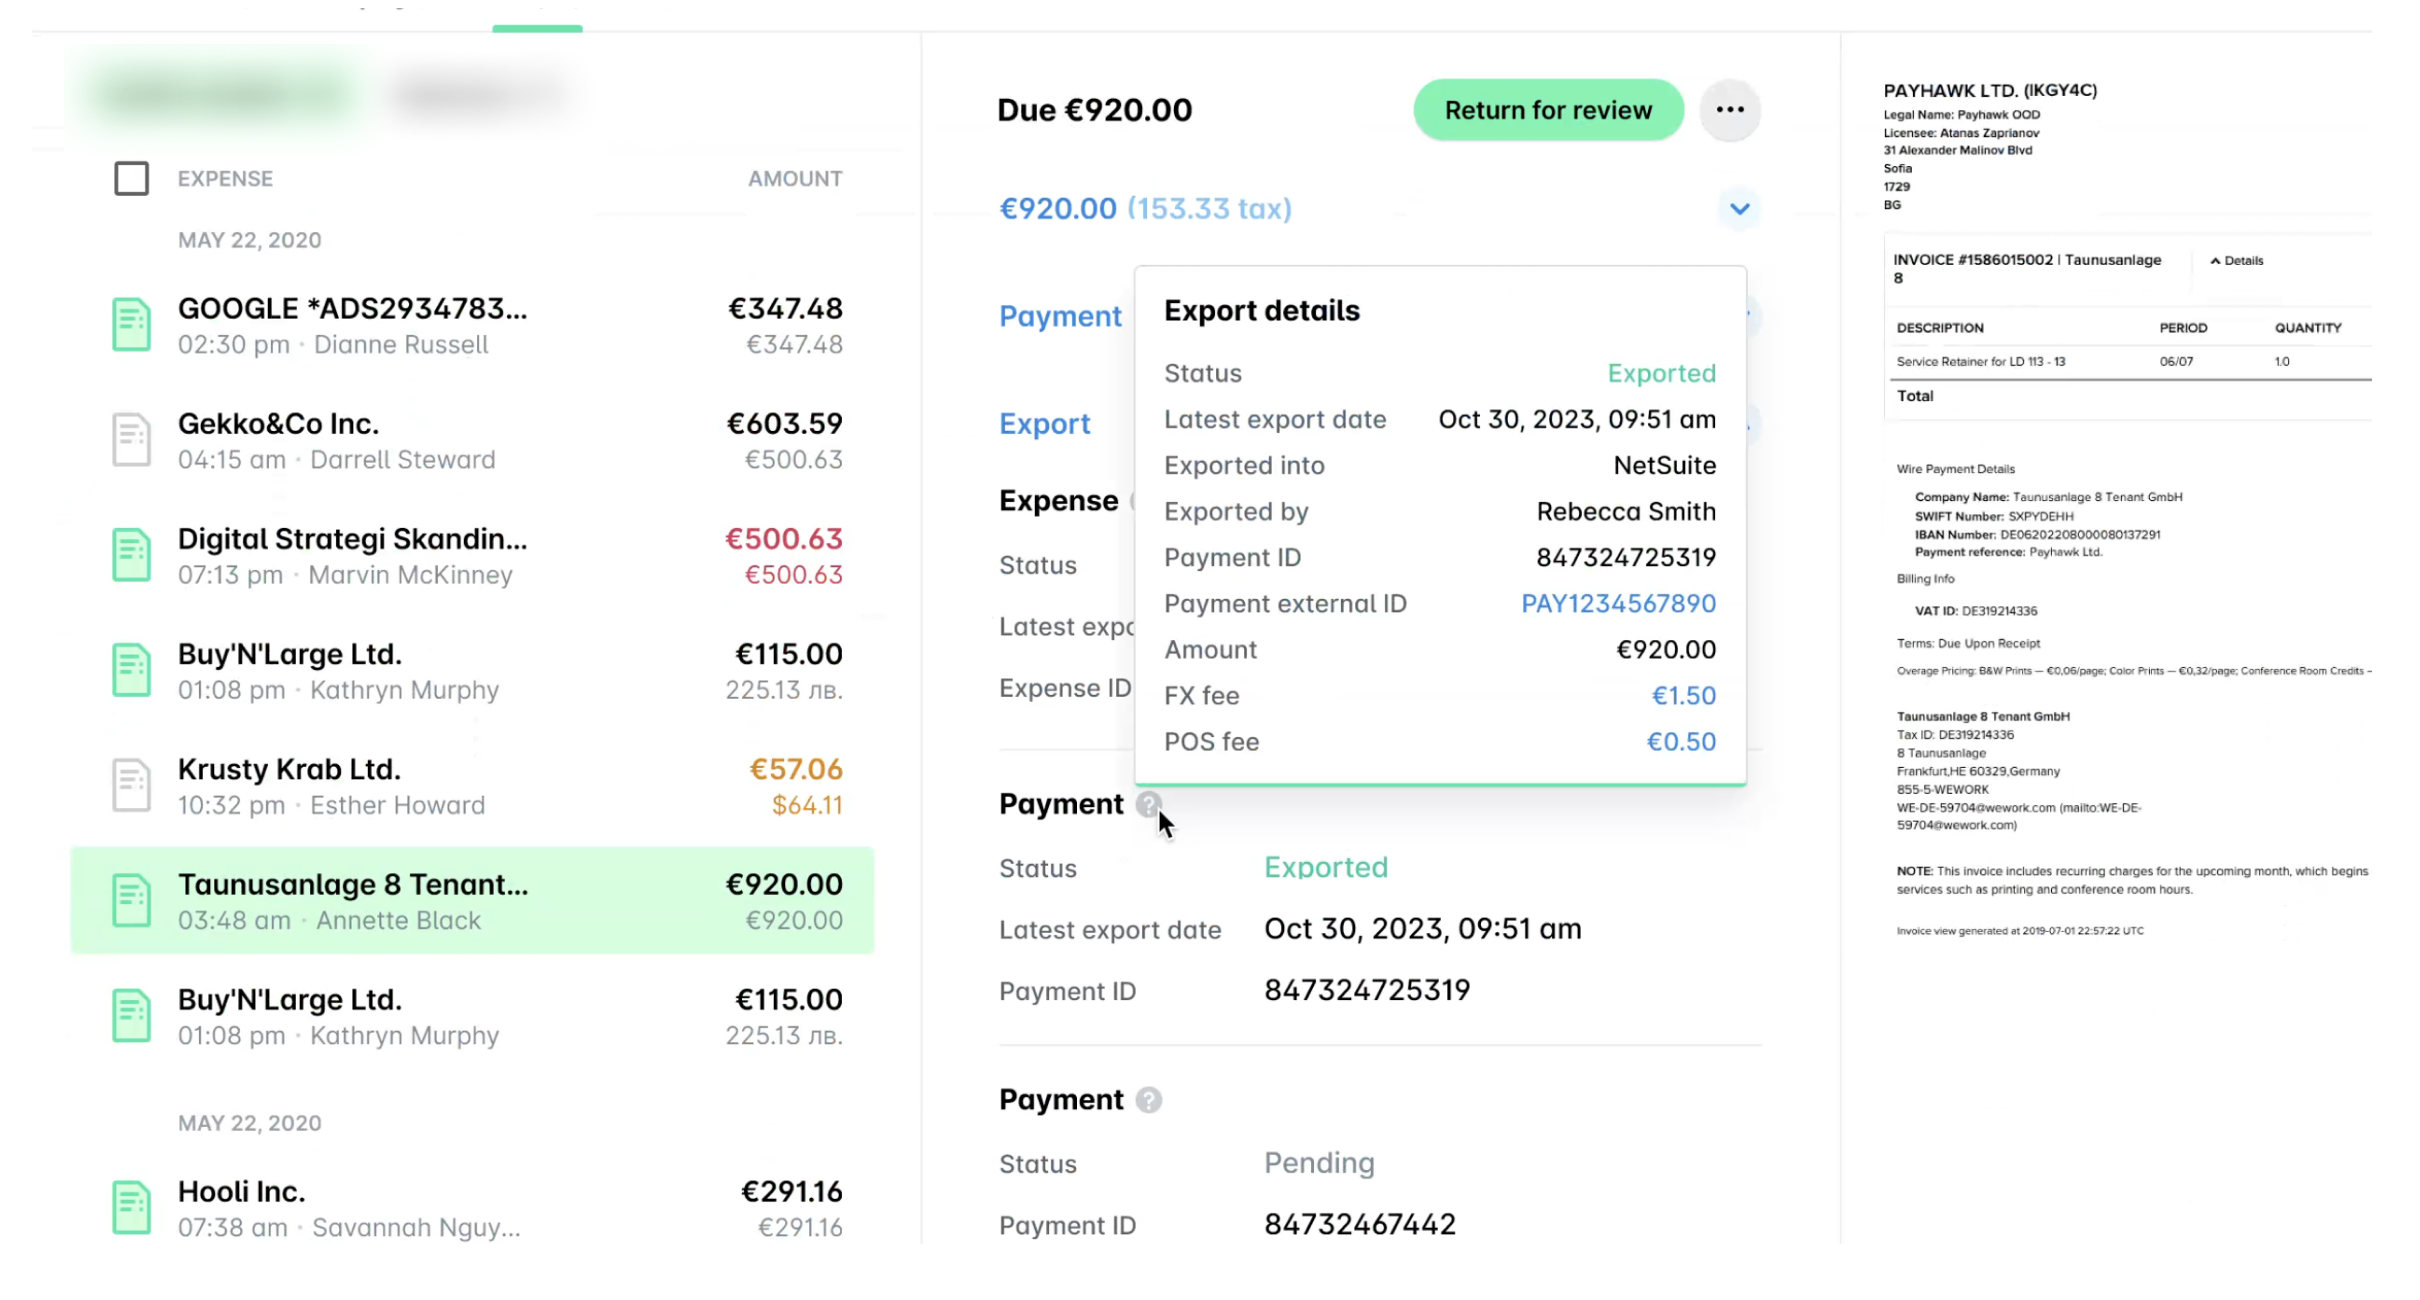Click the receipt icon on Hooli Inc. expense

(131, 1206)
